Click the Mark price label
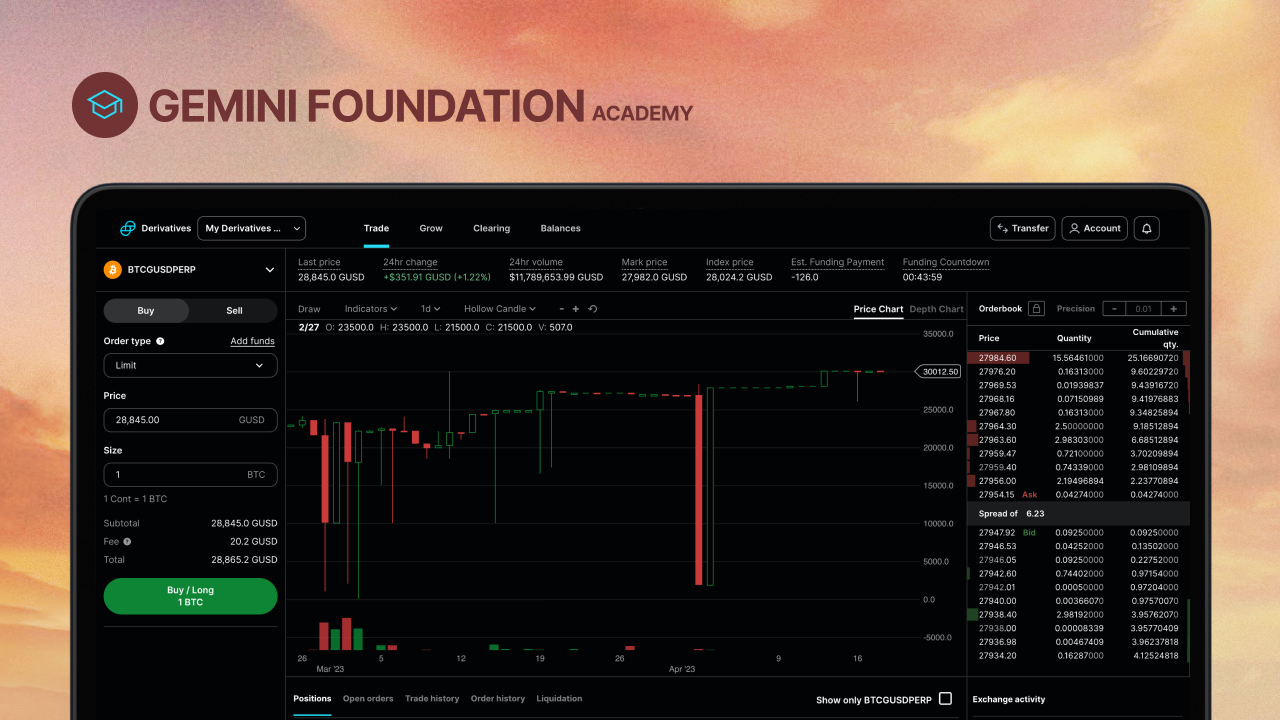Viewport: 1280px width, 720px height. pyautogui.click(x=644, y=262)
